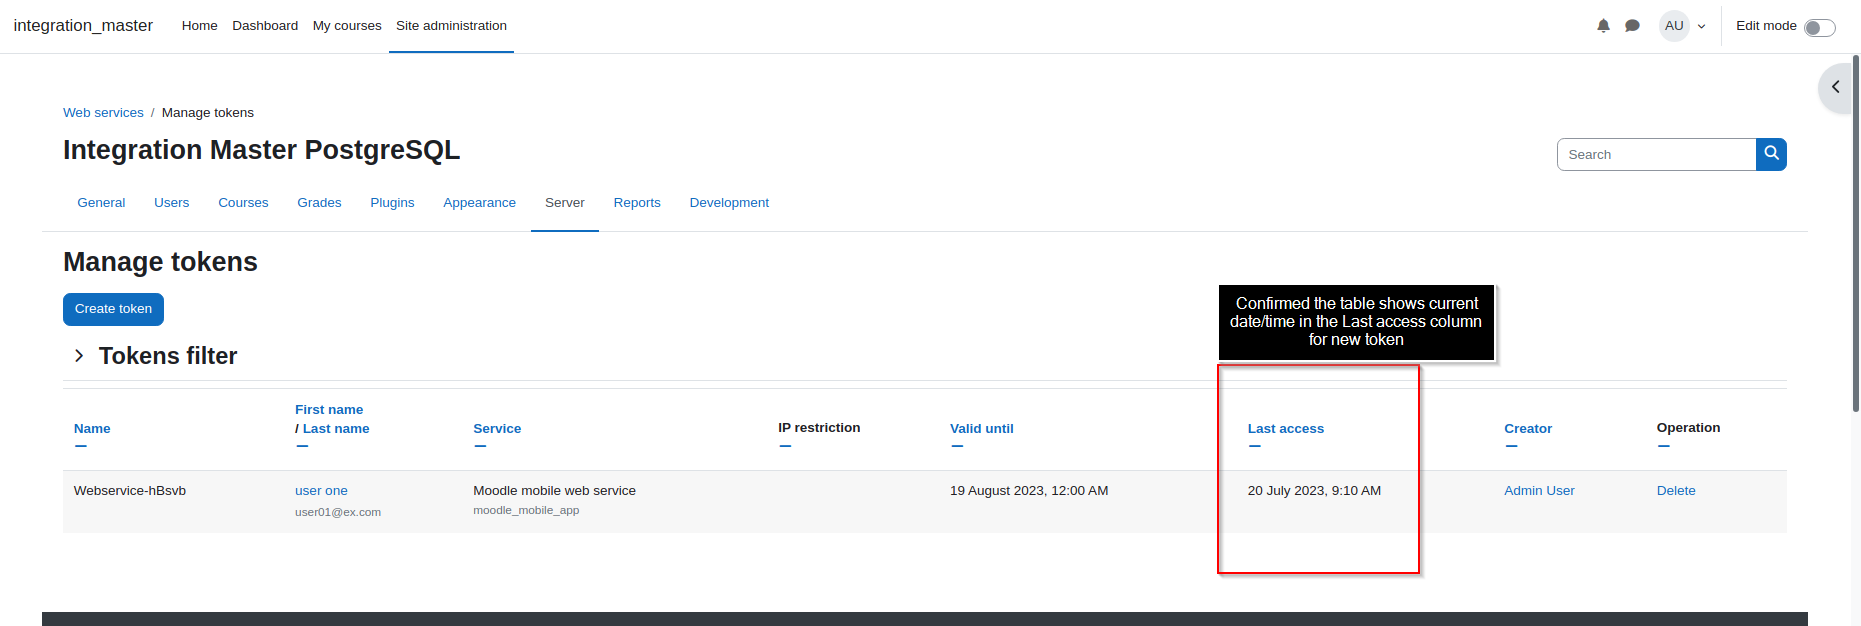Delete the Webservice-hBsvb token
The image size is (1861, 626).
click(x=1676, y=491)
